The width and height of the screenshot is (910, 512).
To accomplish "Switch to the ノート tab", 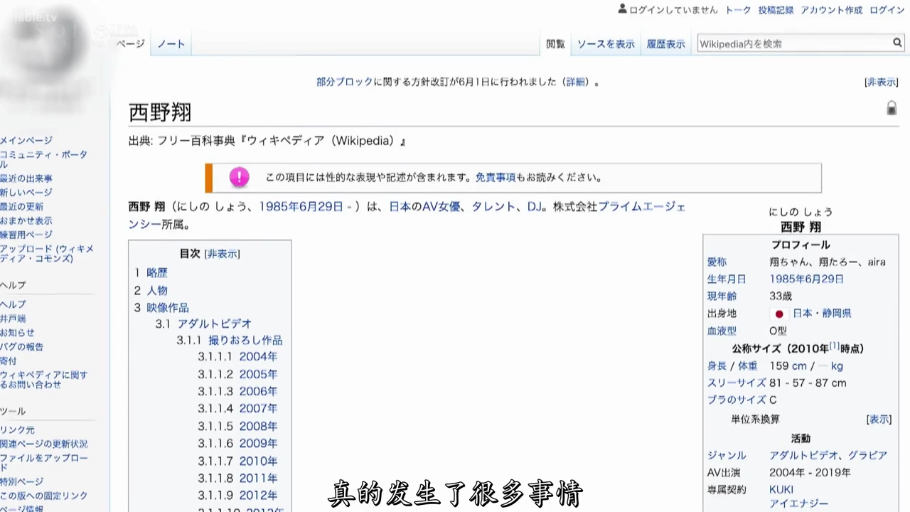I will (x=170, y=44).
